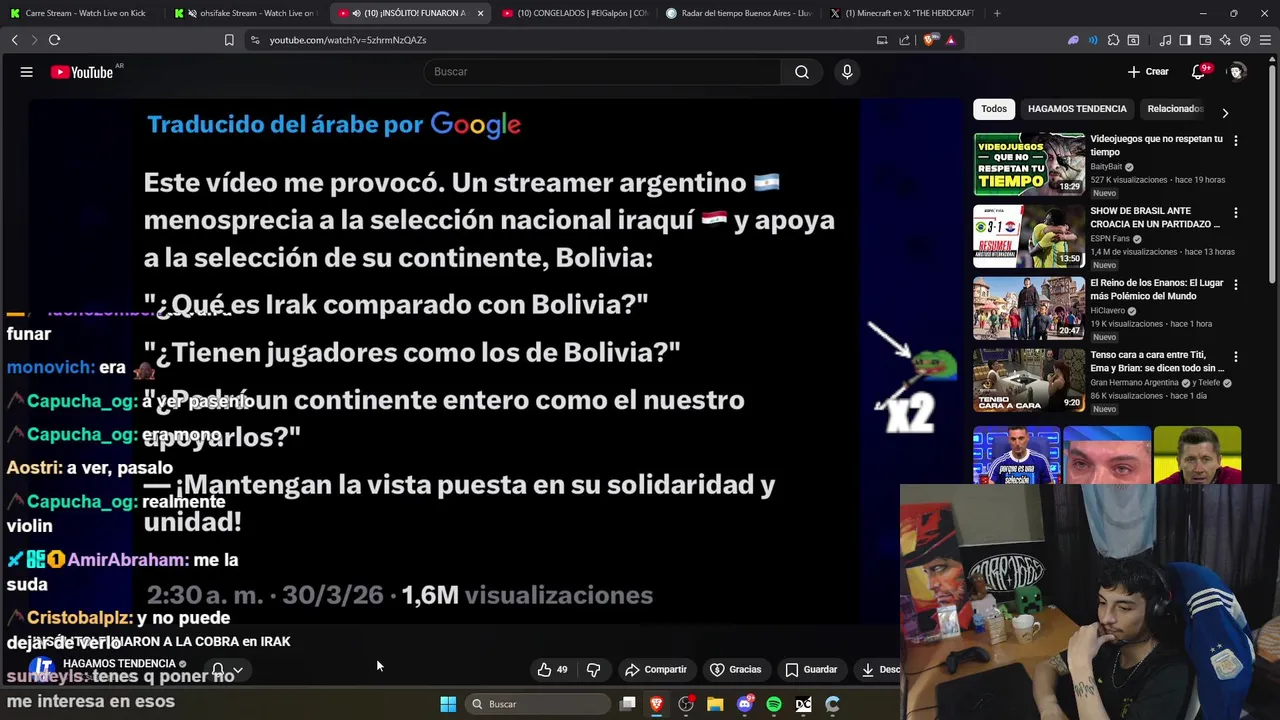Screen dimensions: 1280x720
Task: Toggle the browser sidebar panel
Action: (x=1185, y=40)
